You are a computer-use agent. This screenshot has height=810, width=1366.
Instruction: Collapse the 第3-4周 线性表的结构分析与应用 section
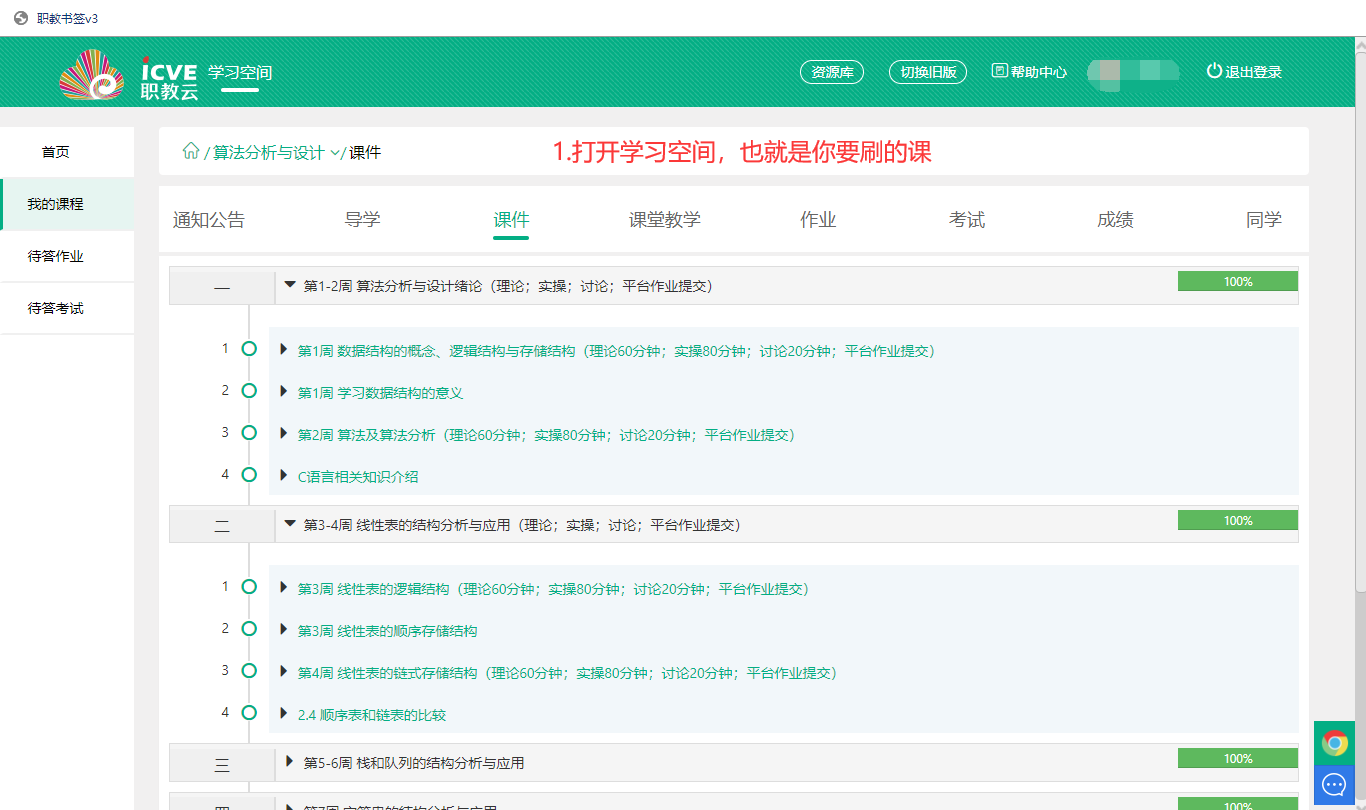point(290,523)
